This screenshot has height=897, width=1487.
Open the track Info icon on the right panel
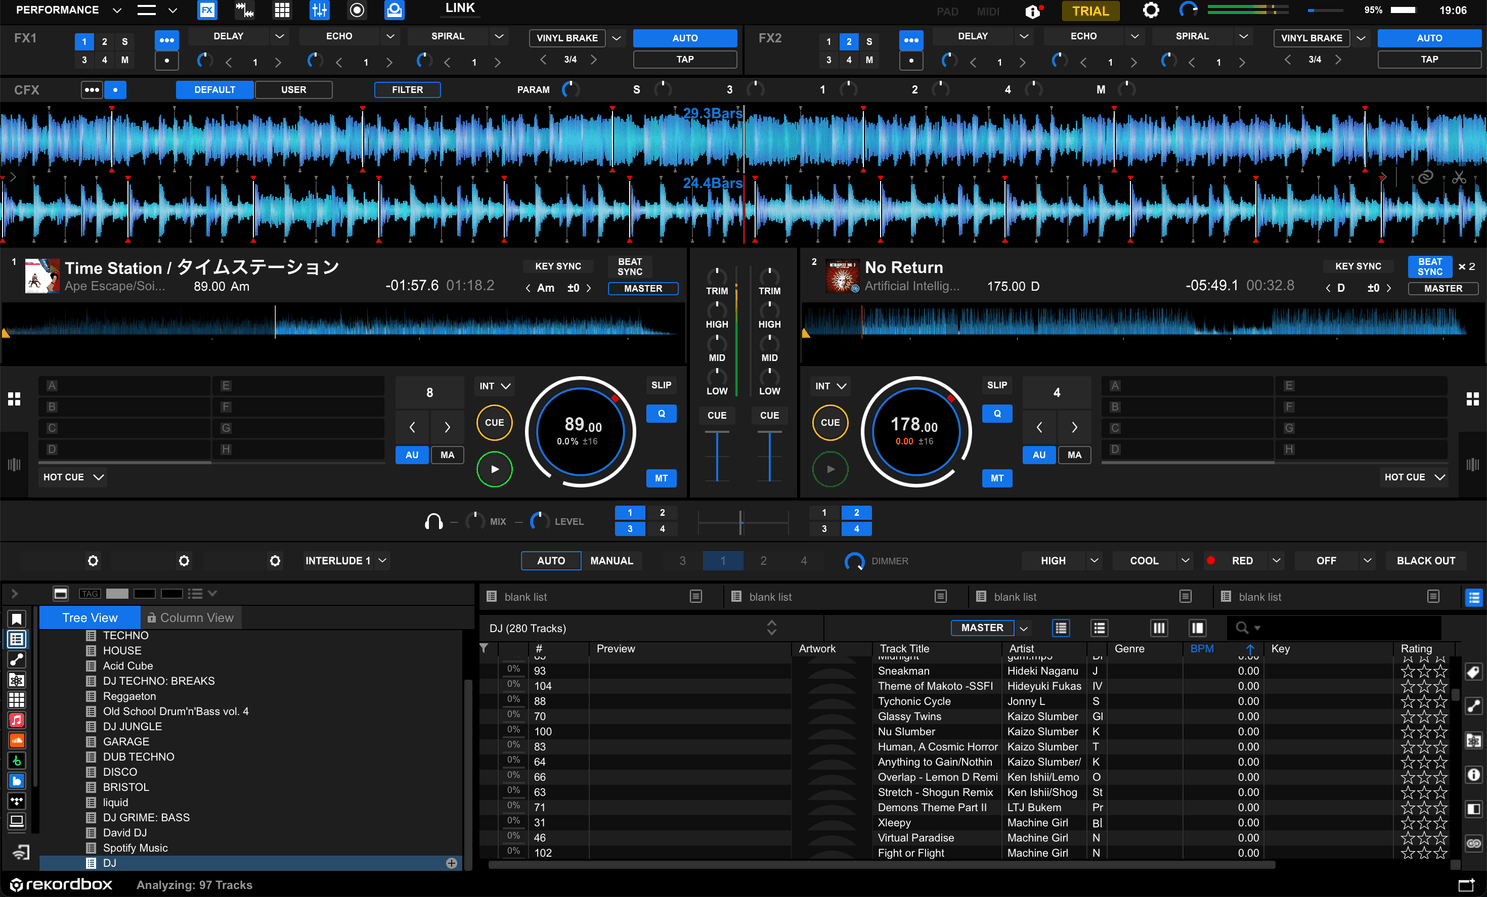click(x=1473, y=774)
